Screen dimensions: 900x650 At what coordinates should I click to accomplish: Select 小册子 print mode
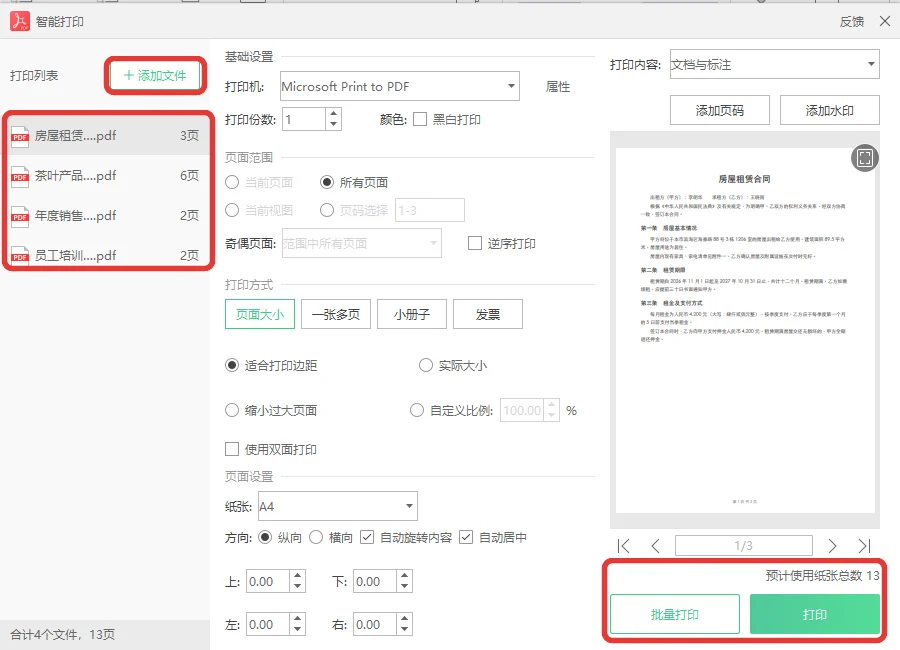(412, 314)
